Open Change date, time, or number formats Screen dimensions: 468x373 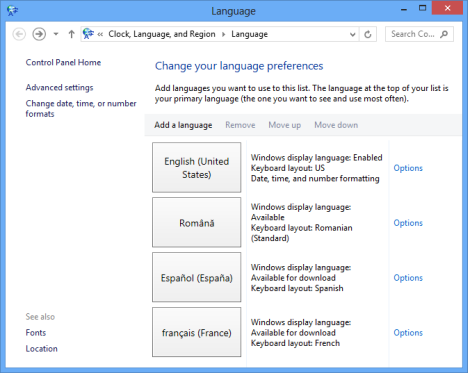click(x=81, y=109)
